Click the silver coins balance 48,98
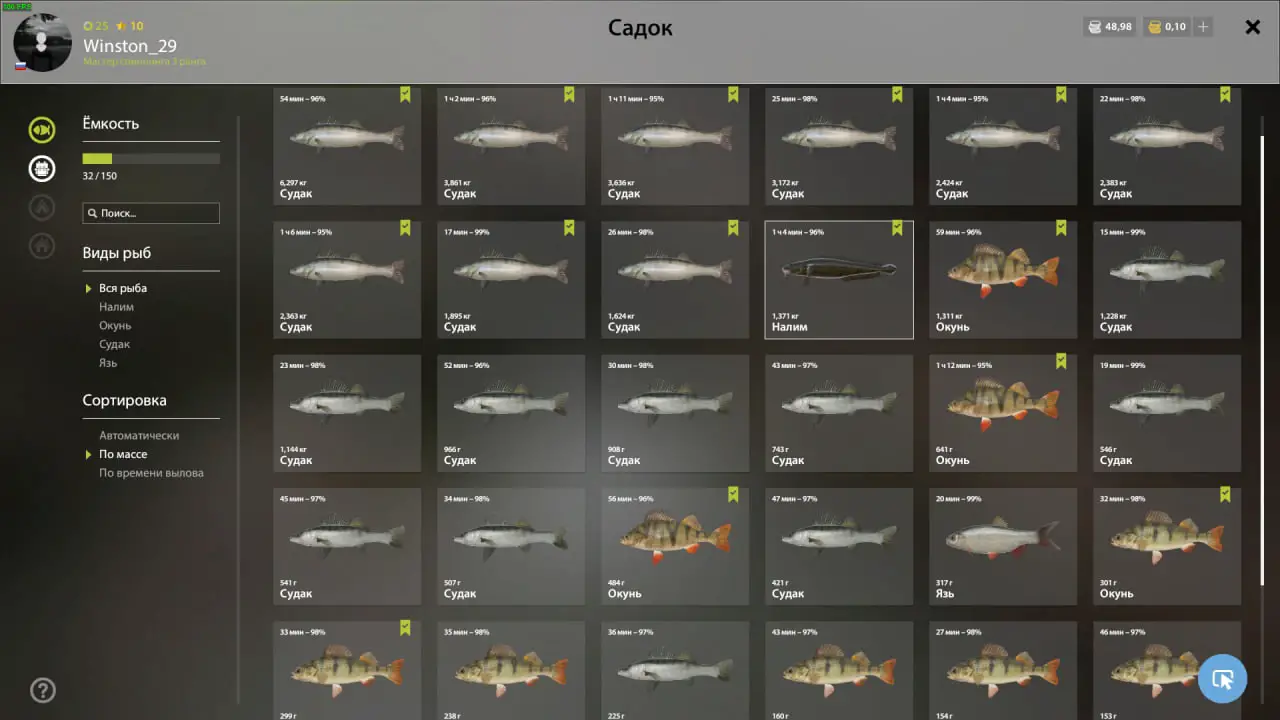The image size is (1280, 720). tap(1110, 27)
